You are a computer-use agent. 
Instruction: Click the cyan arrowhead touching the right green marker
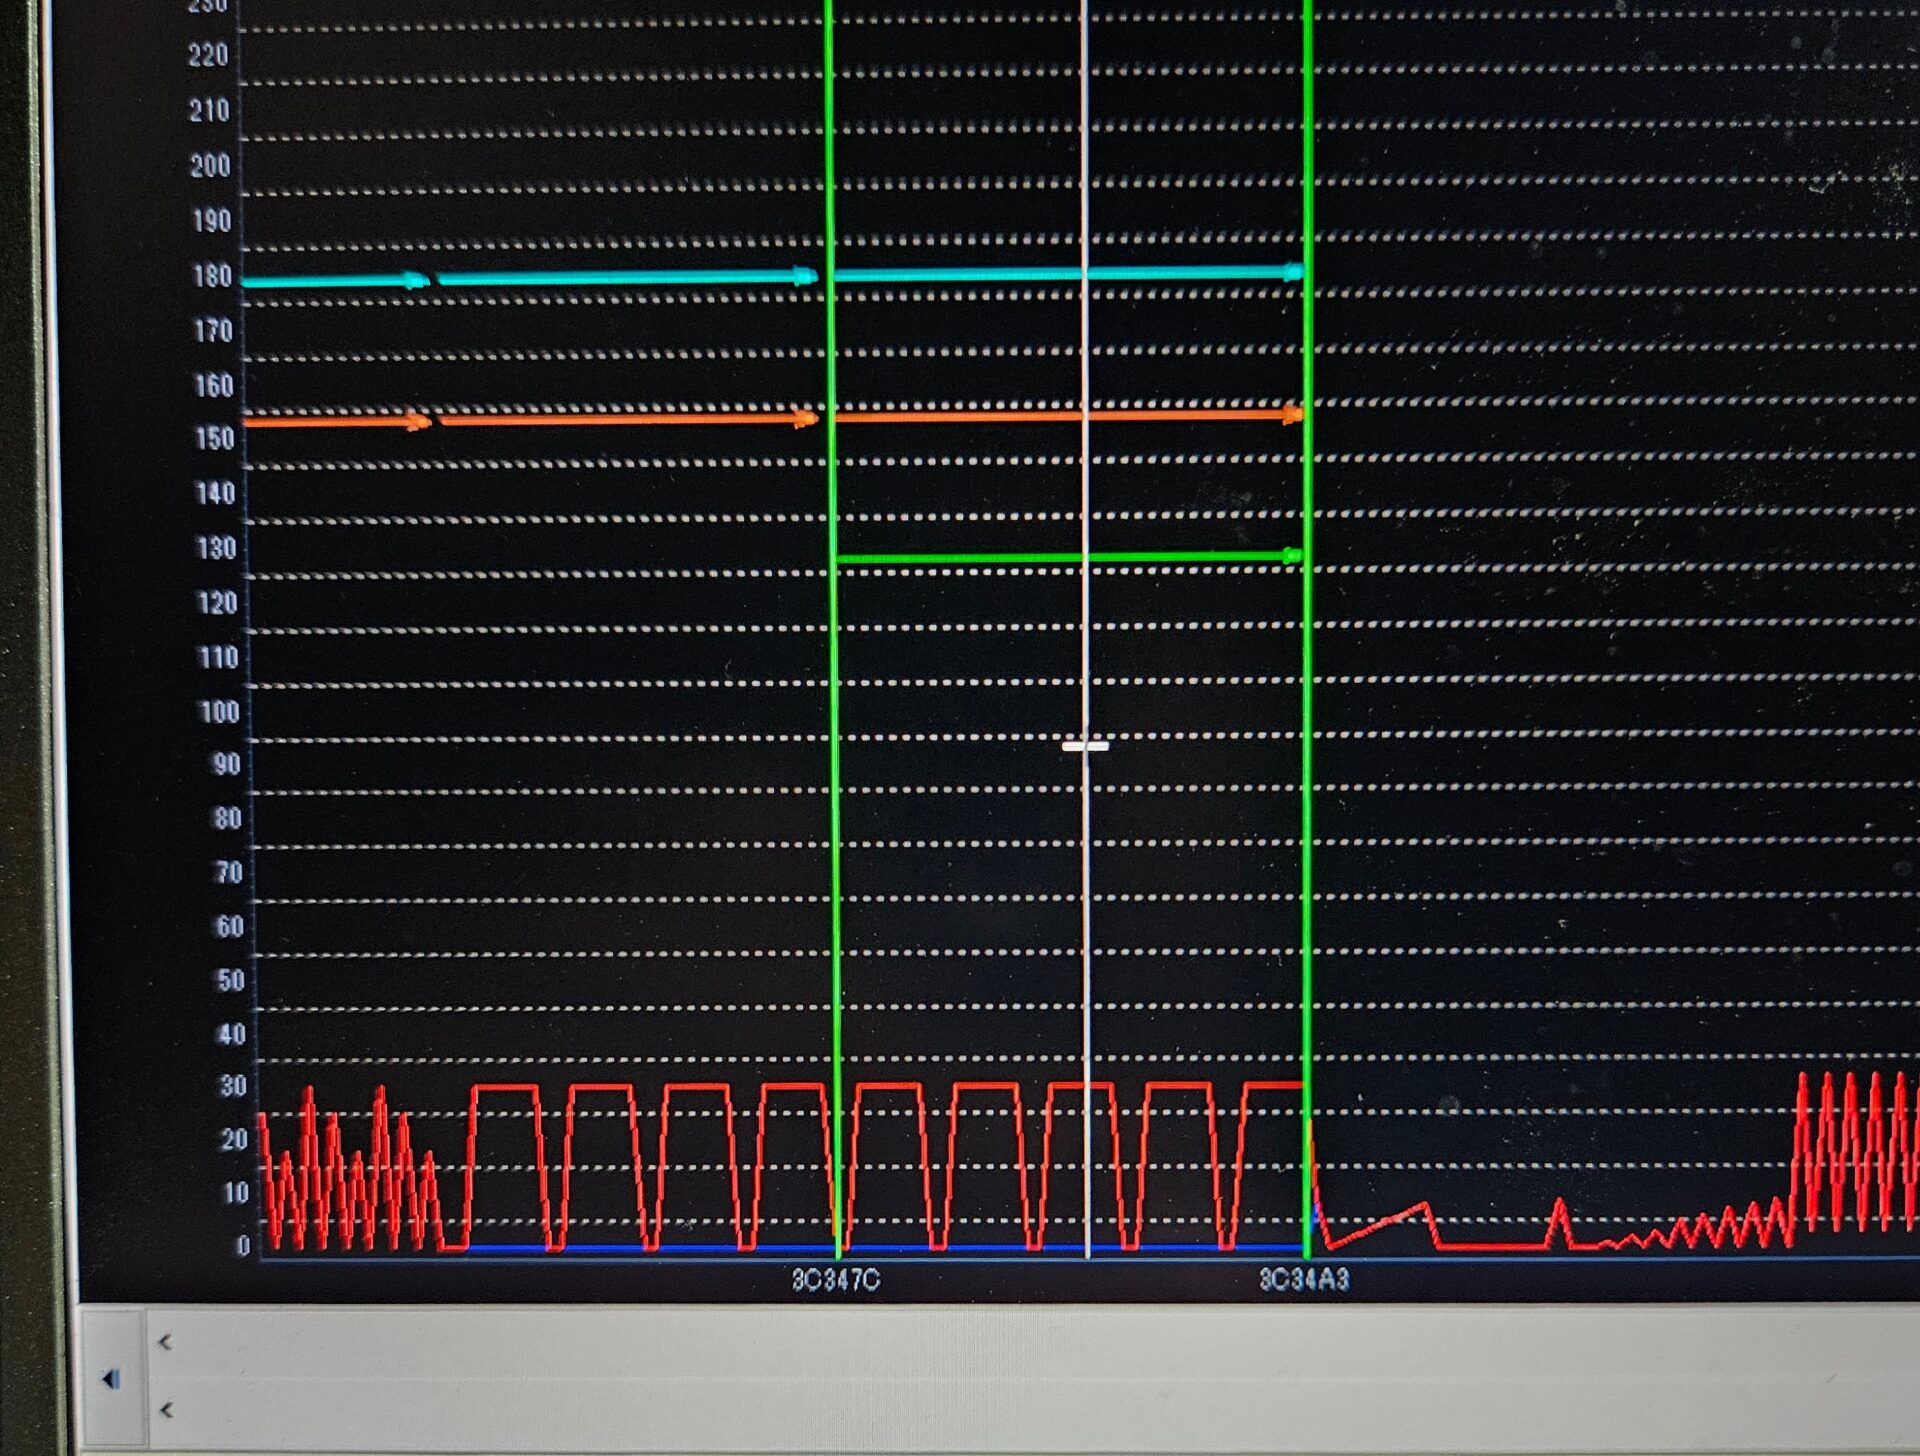[1293, 271]
